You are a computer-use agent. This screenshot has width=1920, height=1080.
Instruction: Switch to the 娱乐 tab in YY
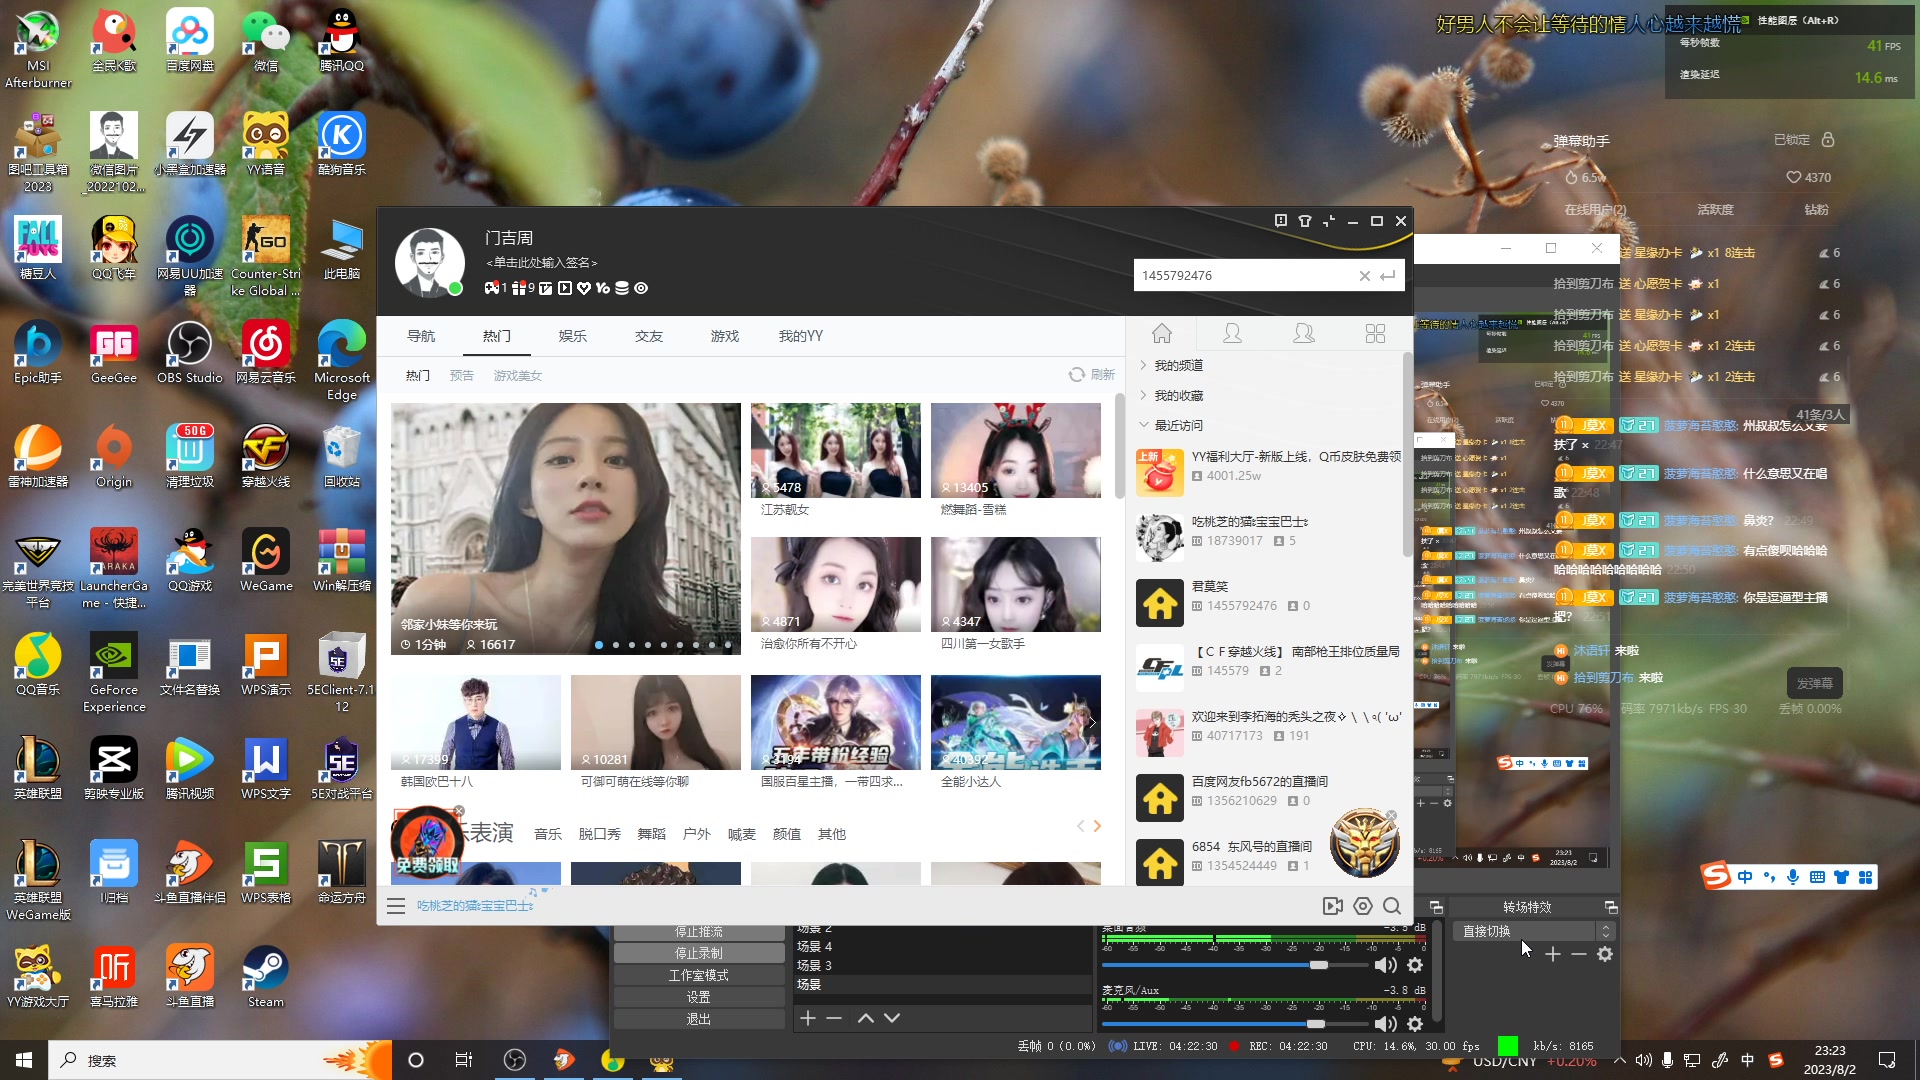pyautogui.click(x=573, y=336)
